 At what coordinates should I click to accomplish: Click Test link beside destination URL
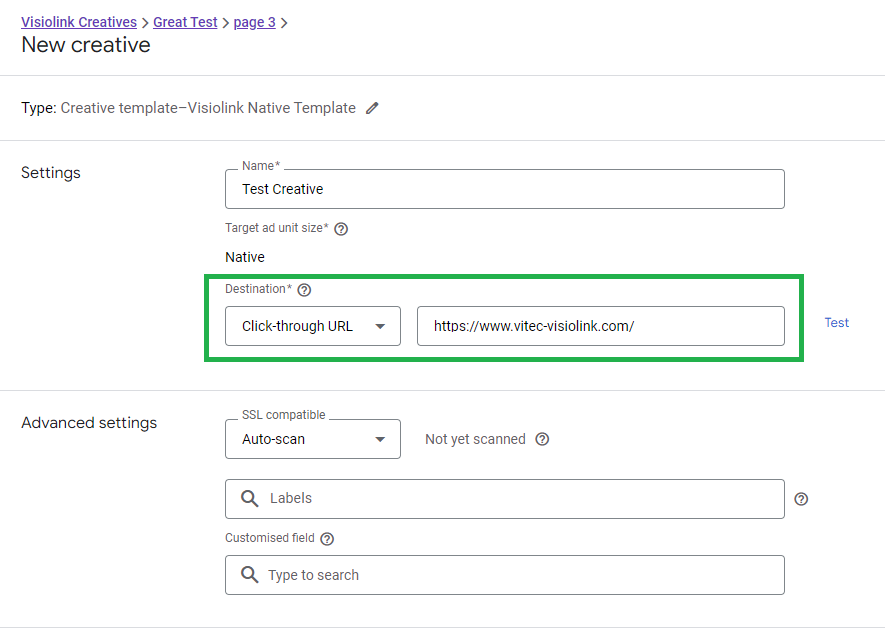836,322
